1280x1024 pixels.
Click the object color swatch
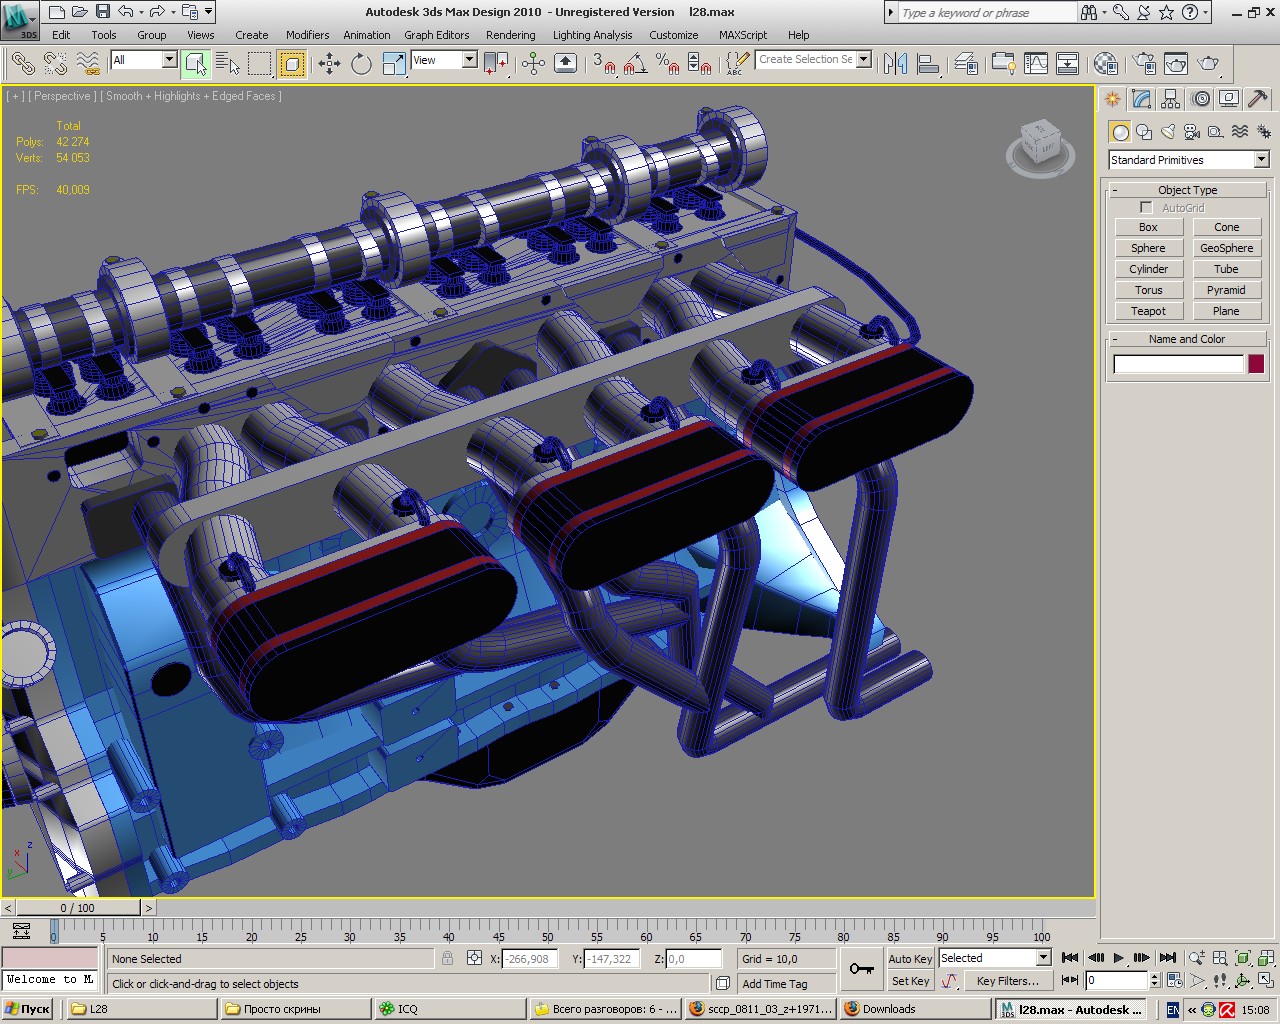tap(1256, 364)
